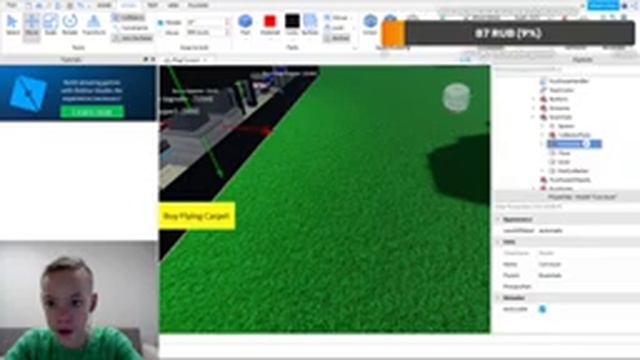
Task: Close the Tutorials panel
Action: (153, 60)
